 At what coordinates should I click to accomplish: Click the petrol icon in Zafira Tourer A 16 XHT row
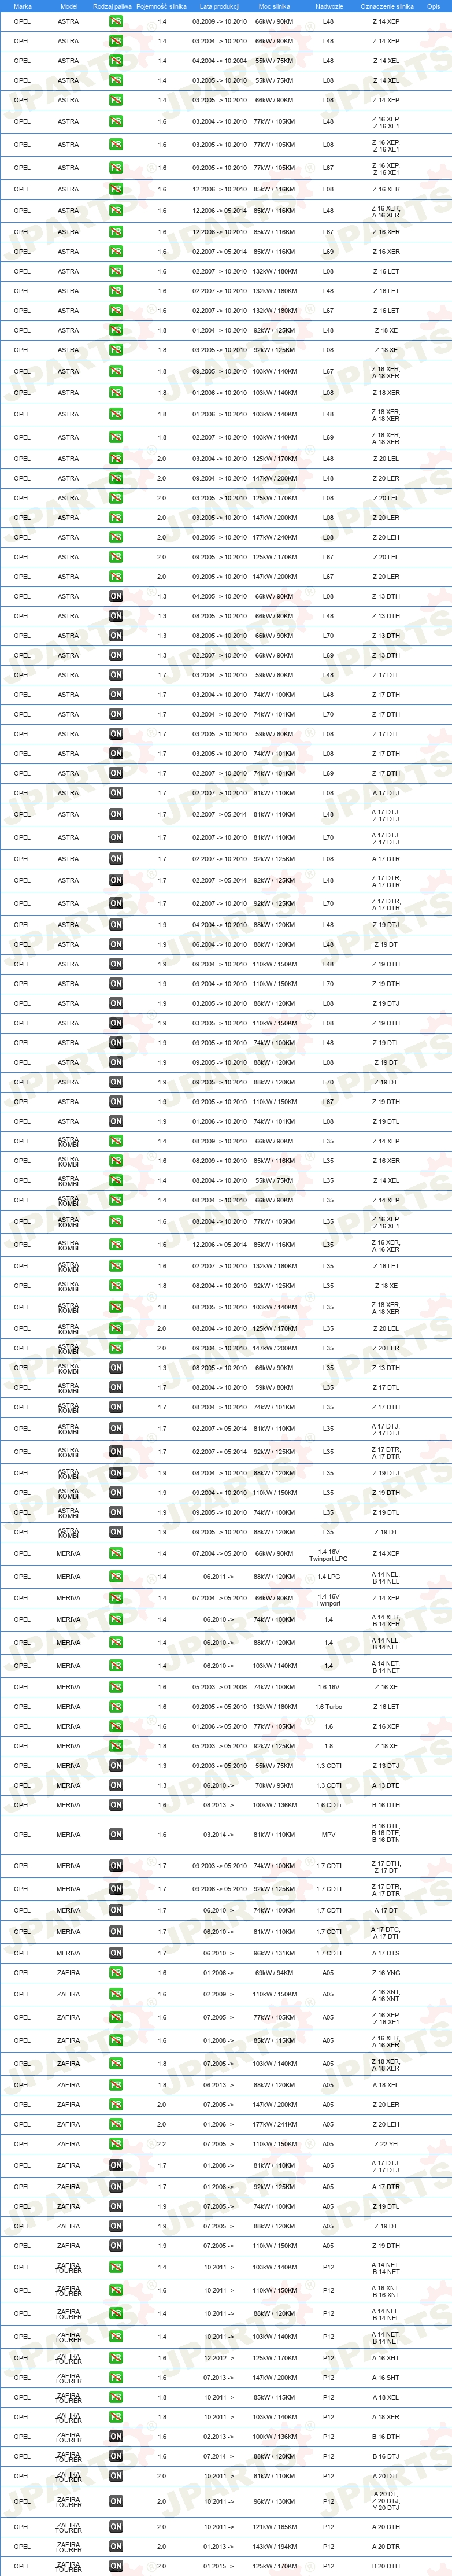(x=116, y=2358)
